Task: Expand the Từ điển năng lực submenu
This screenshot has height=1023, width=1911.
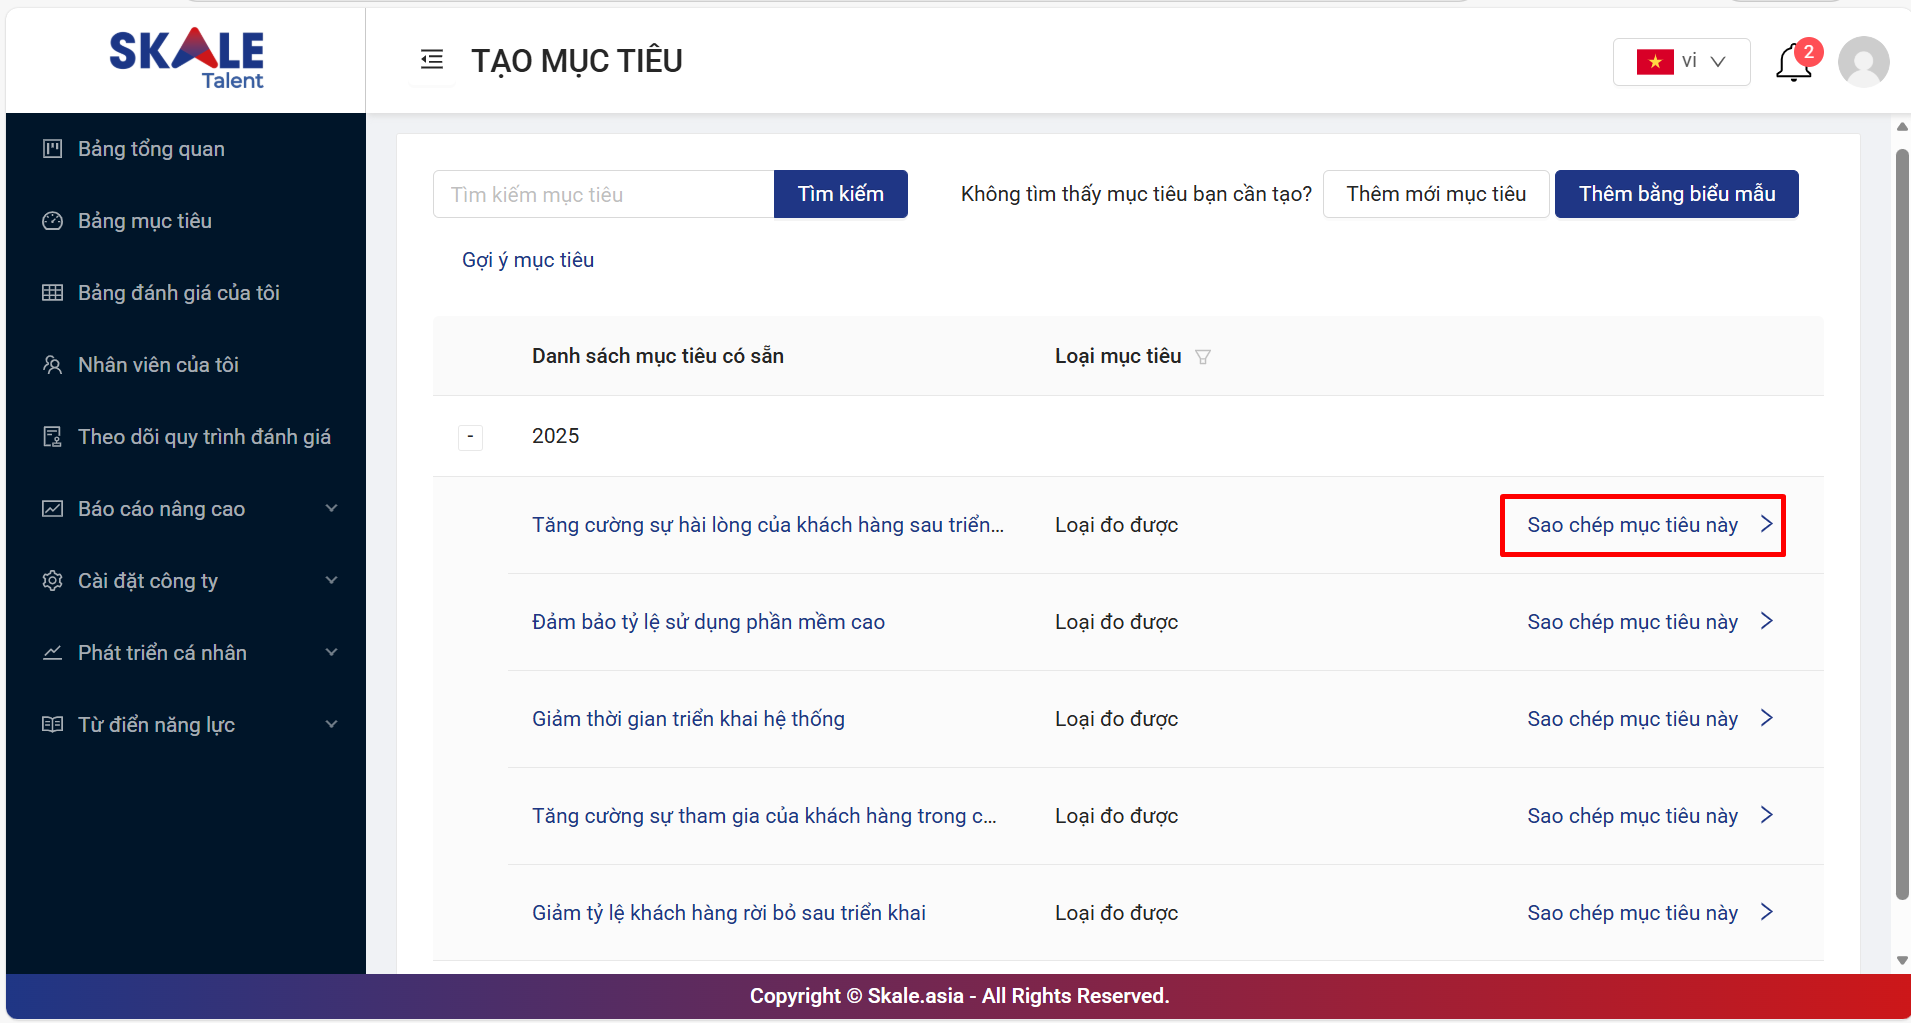Action: (x=331, y=725)
